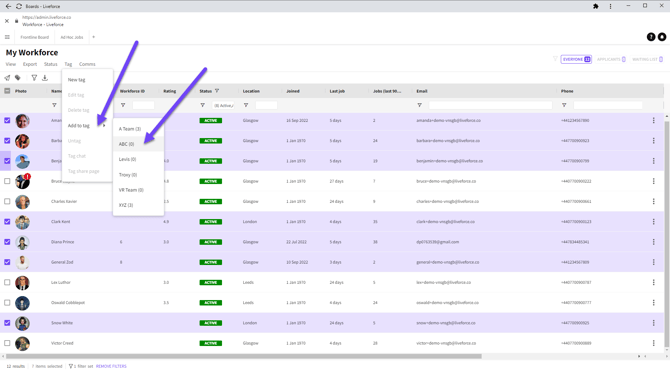Click the Phone filter input field
Screen dimensions: 670x372
click(x=608, y=105)
